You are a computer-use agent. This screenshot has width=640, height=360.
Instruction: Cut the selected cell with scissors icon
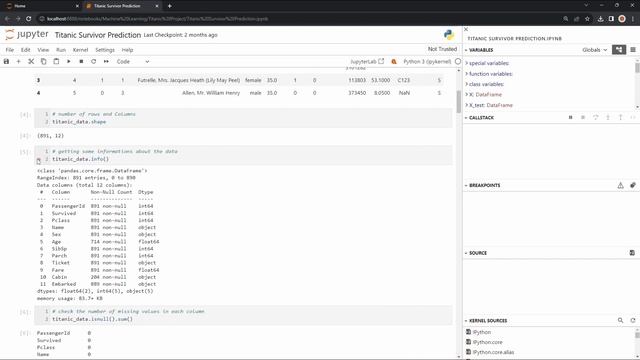point(31,62)
